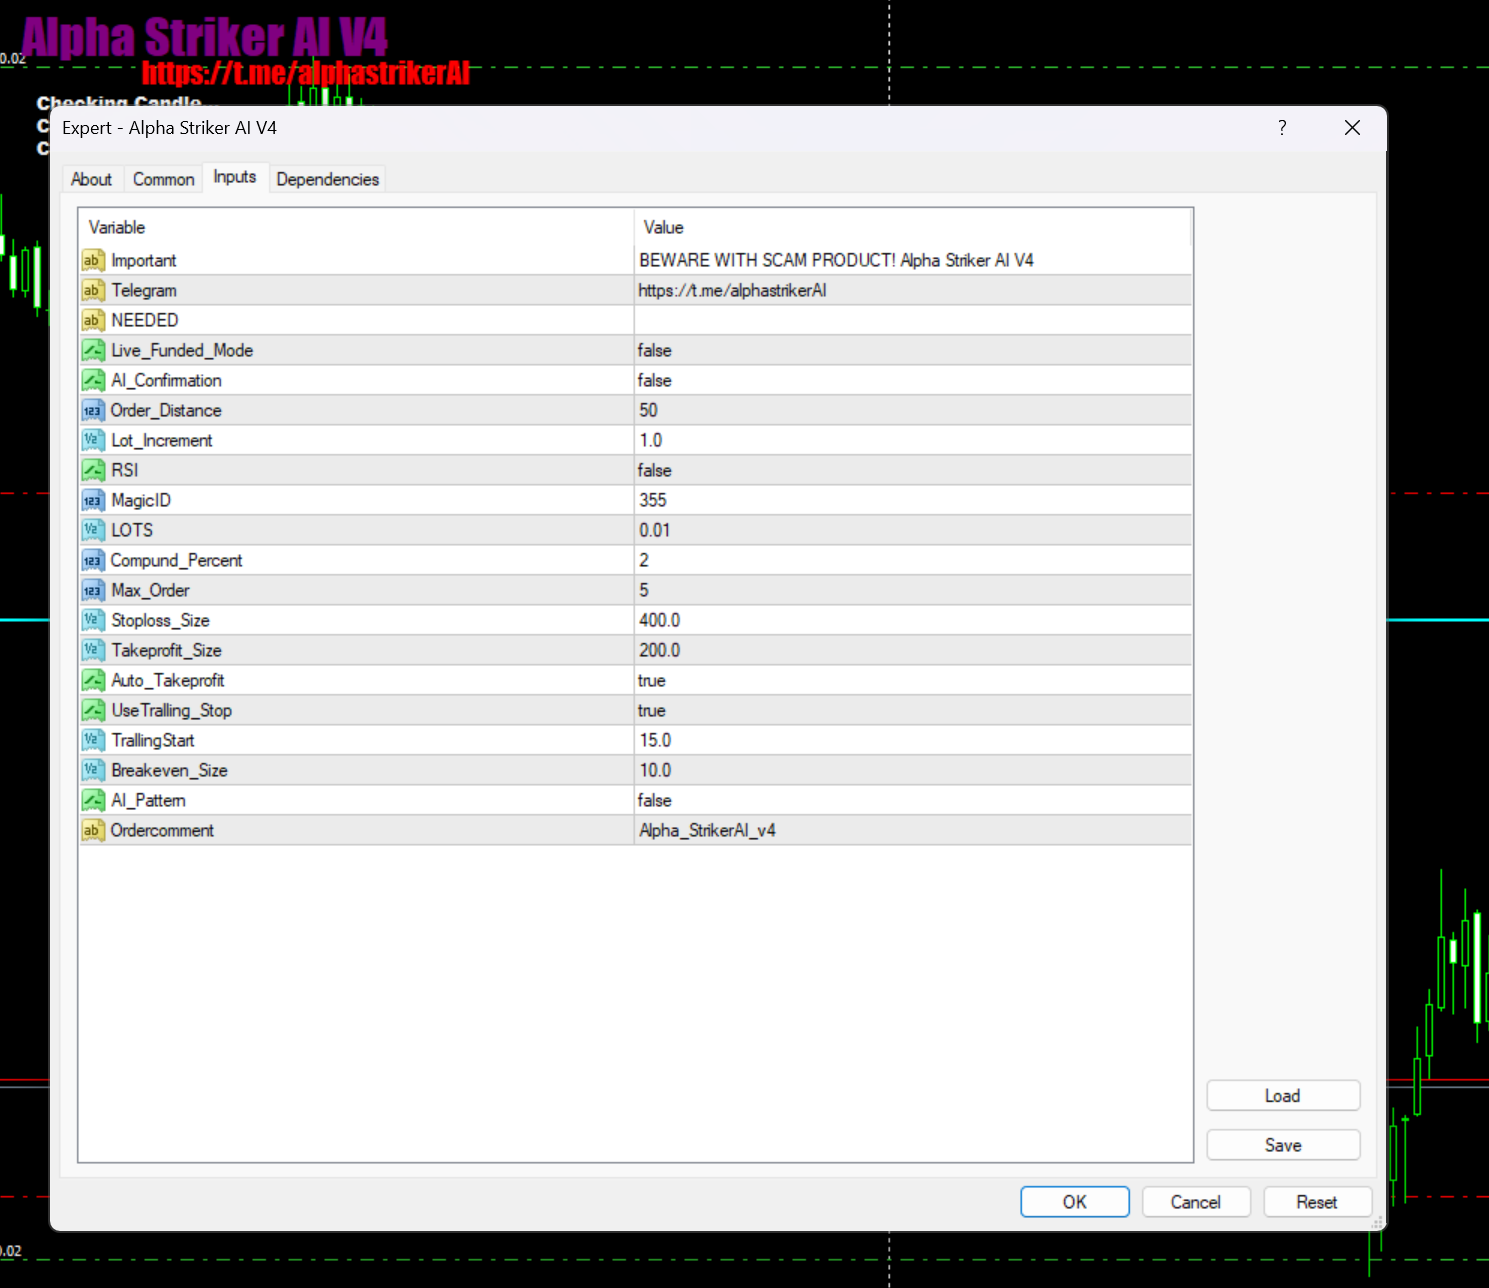This screenshot has width=1489, height=1288.
Task: Toggle the UseTralling_Stop true value
Action: click(x=913, y=710)
